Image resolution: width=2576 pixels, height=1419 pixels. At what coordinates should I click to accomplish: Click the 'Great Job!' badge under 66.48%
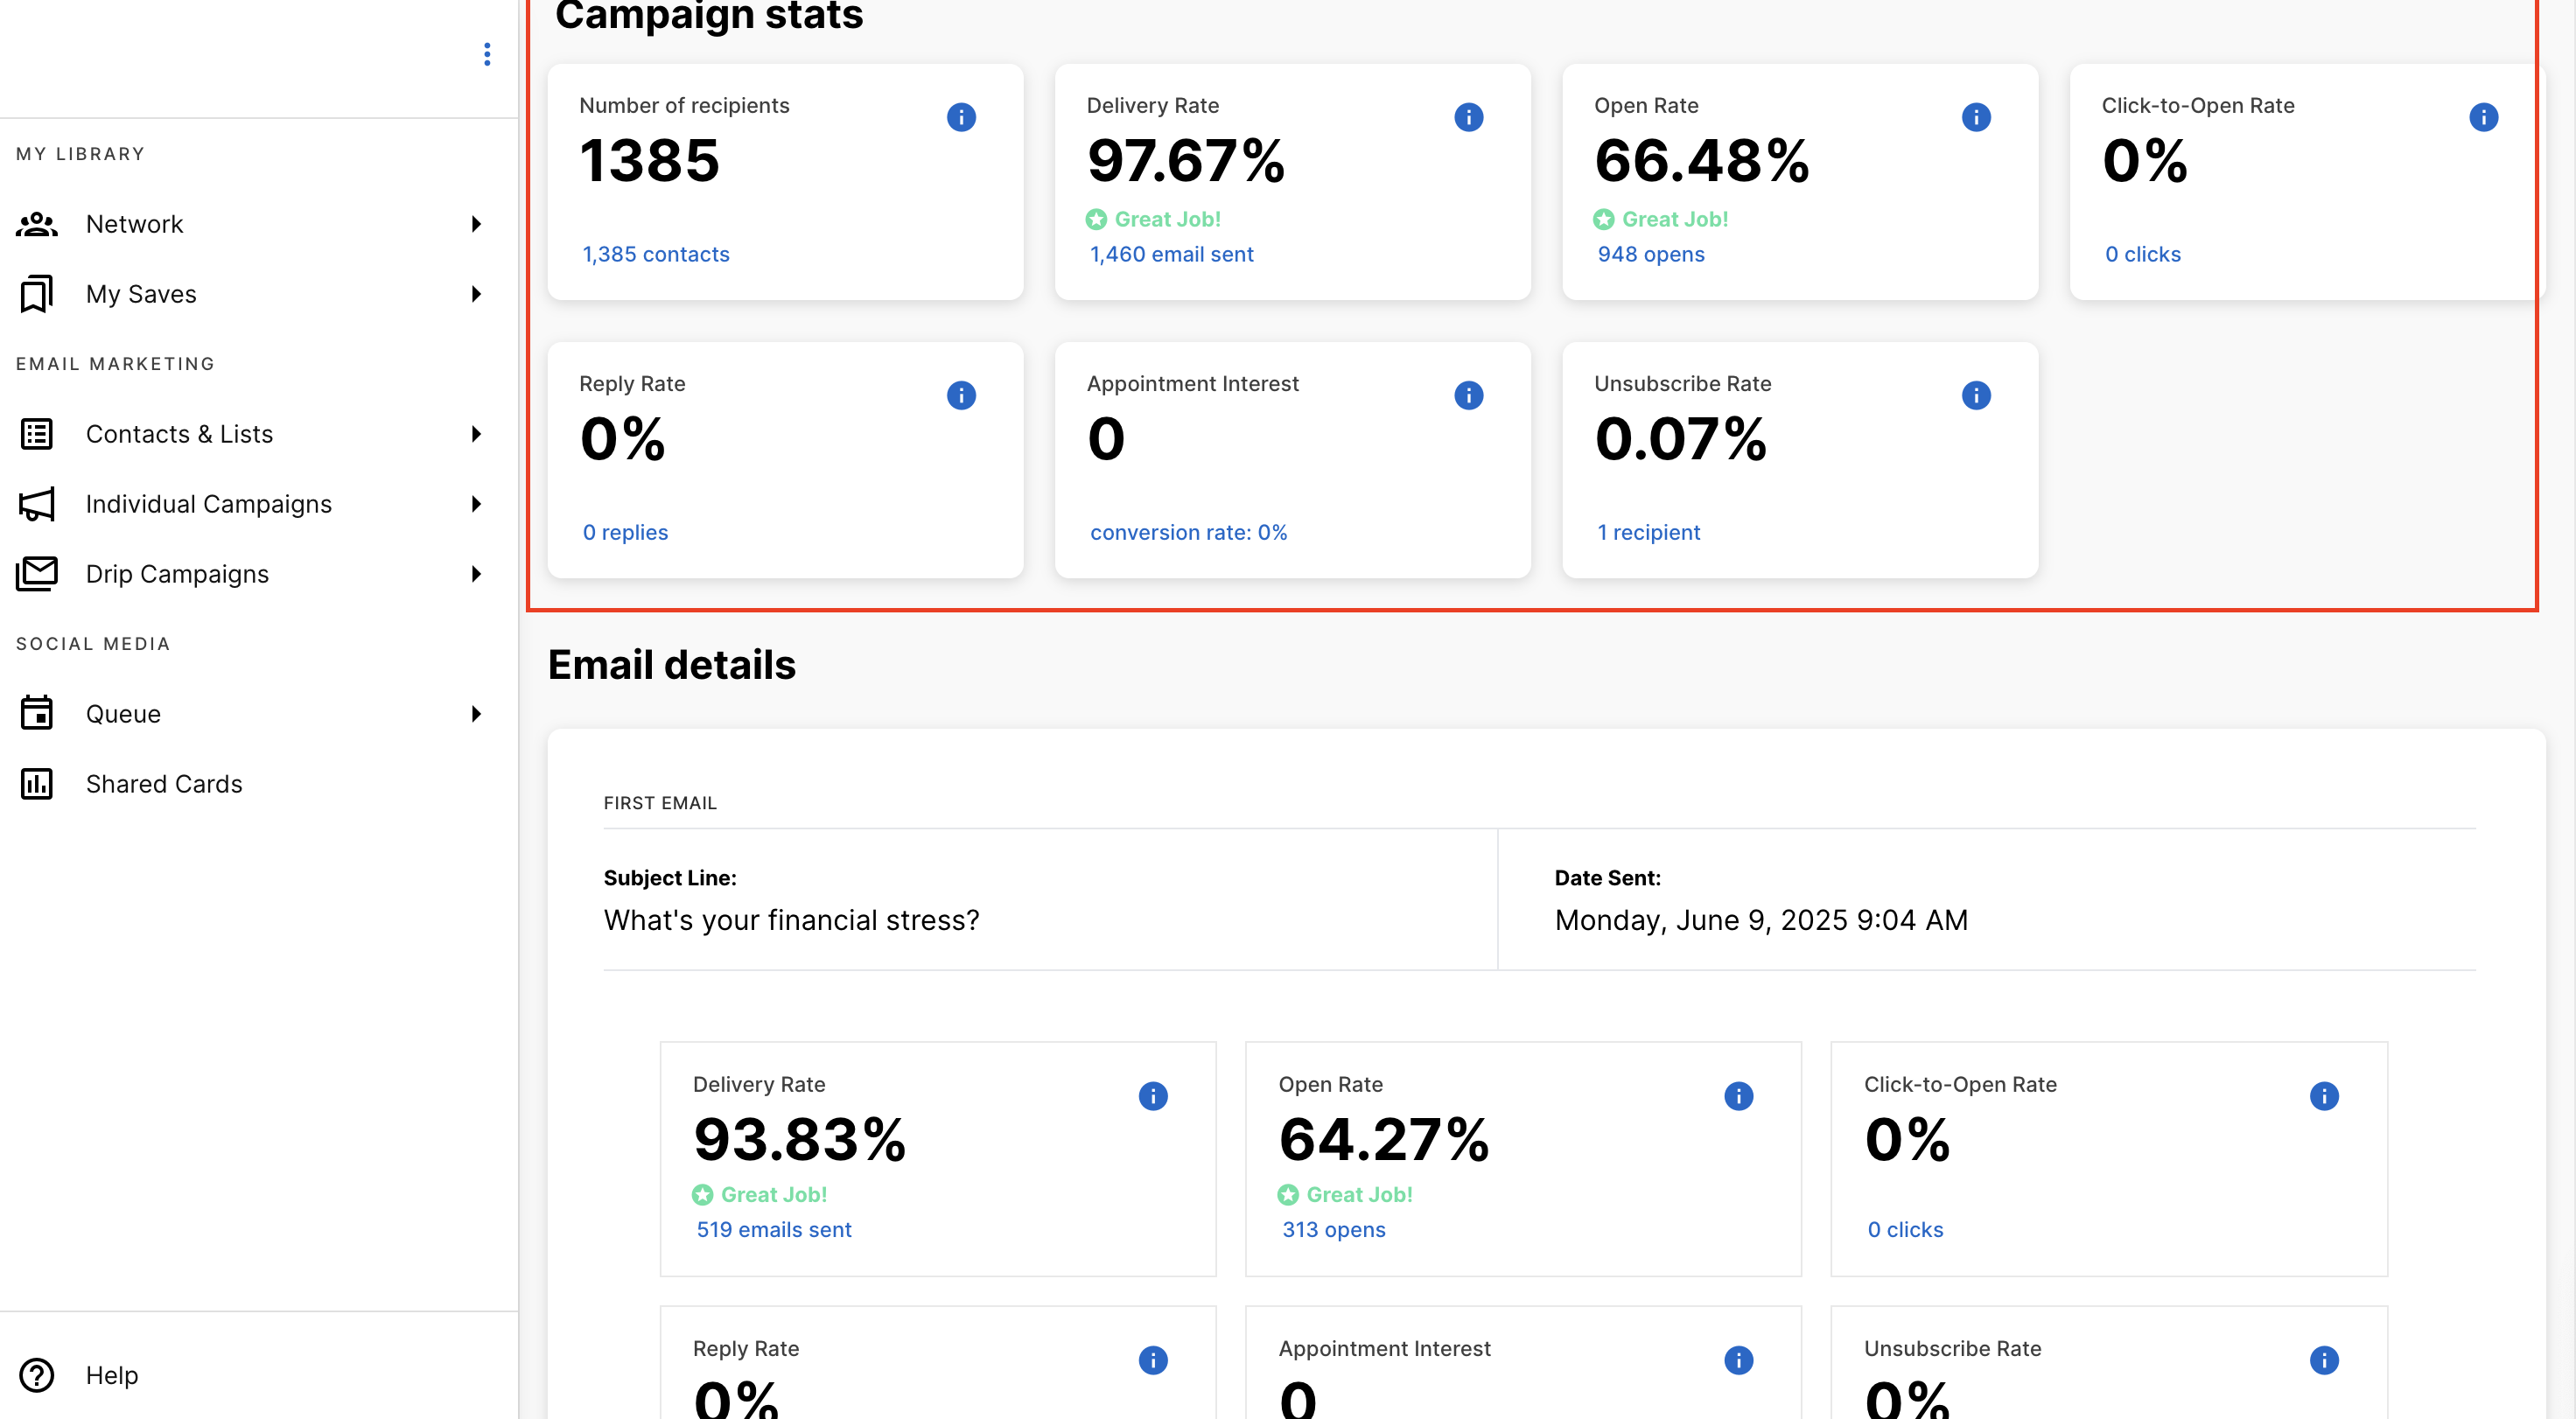click(x=1660, y=219)
